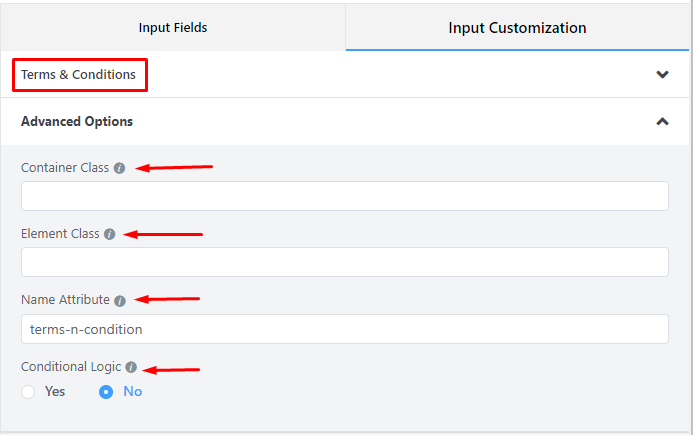Image resolution: width=693 pixels, height=435 pixels.
Task: Click the Conditional Logic info icon
Action: [x=131, y=367]
